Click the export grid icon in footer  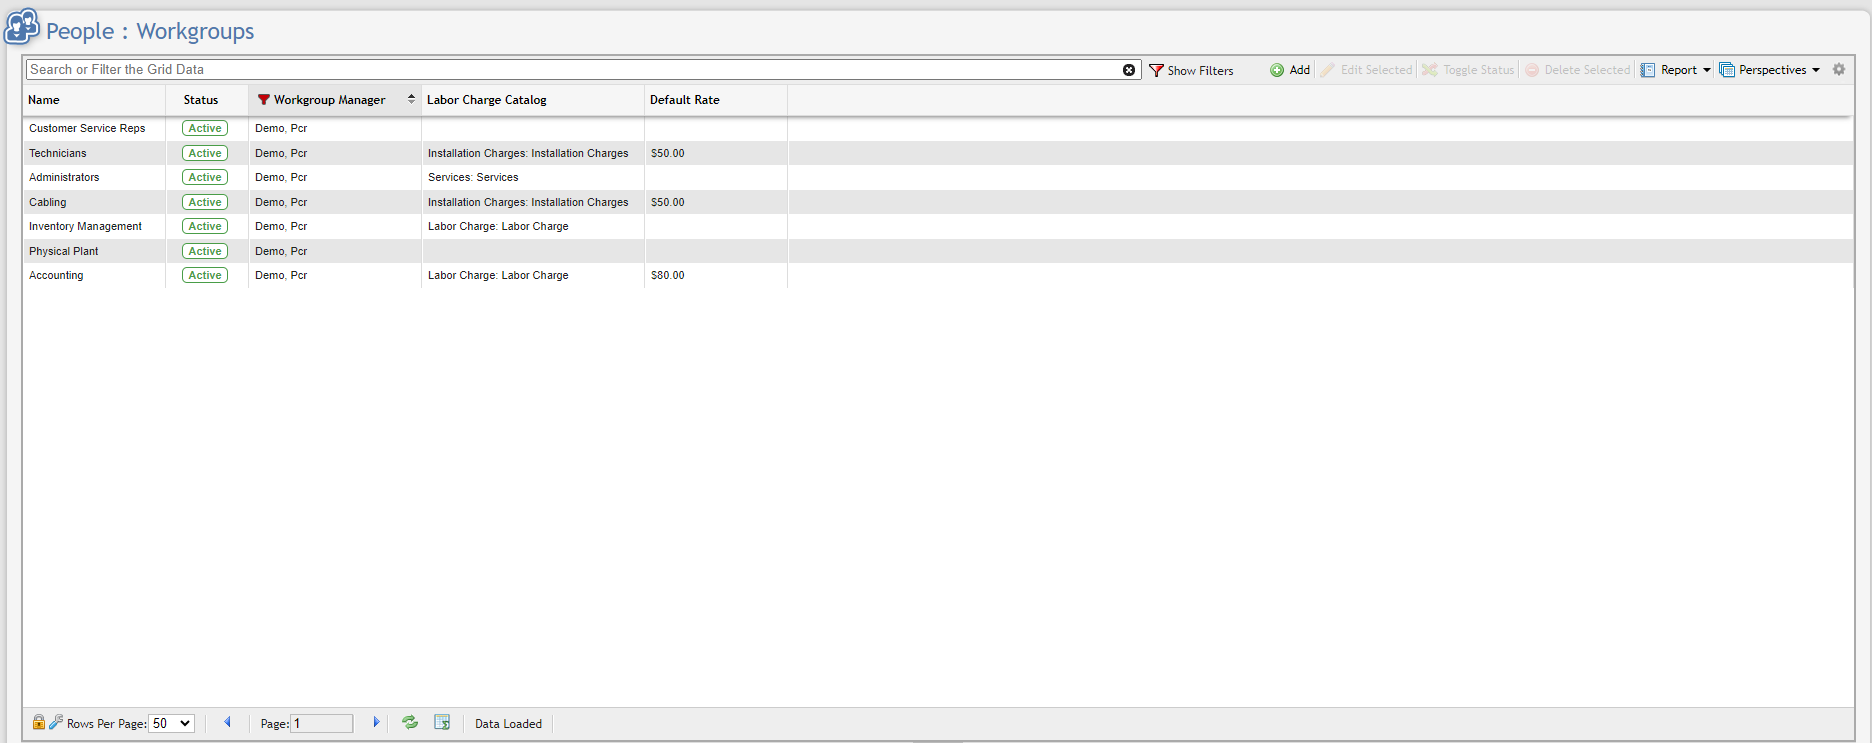(442, 722)
